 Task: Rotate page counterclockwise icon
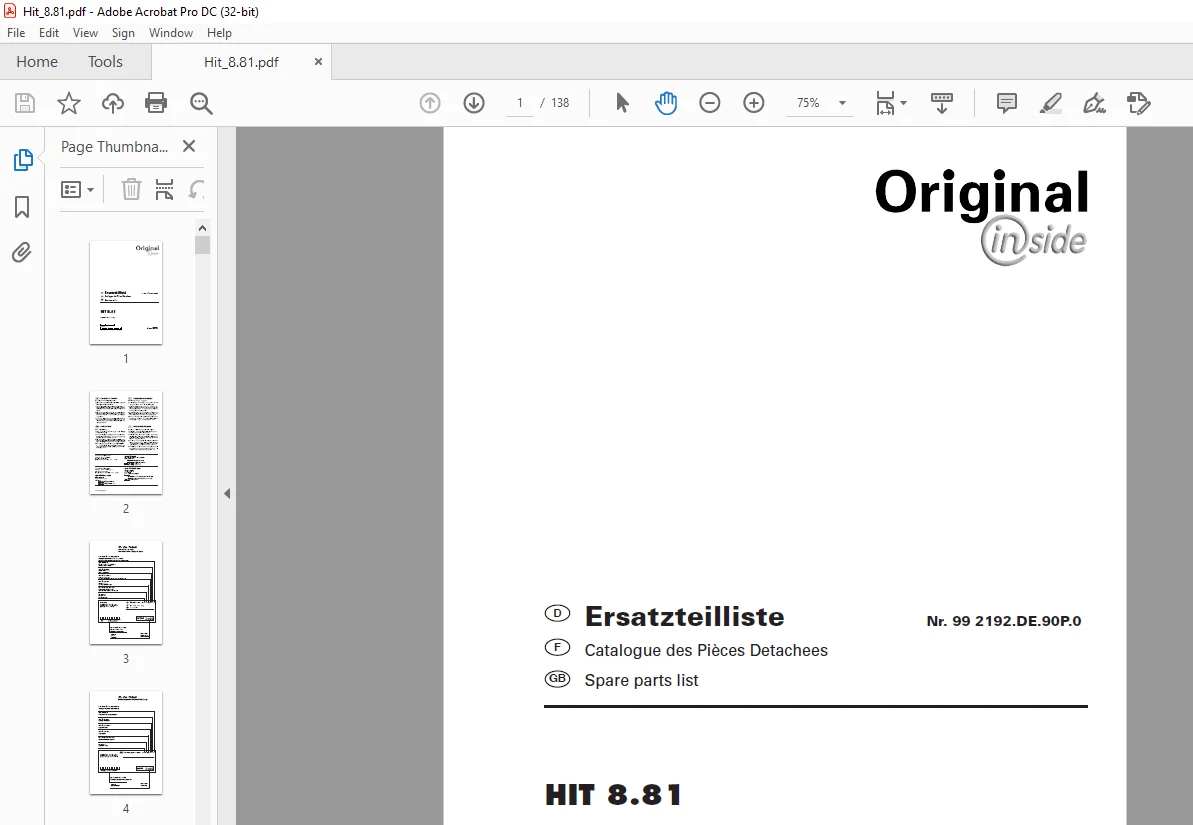pos(196,190)
